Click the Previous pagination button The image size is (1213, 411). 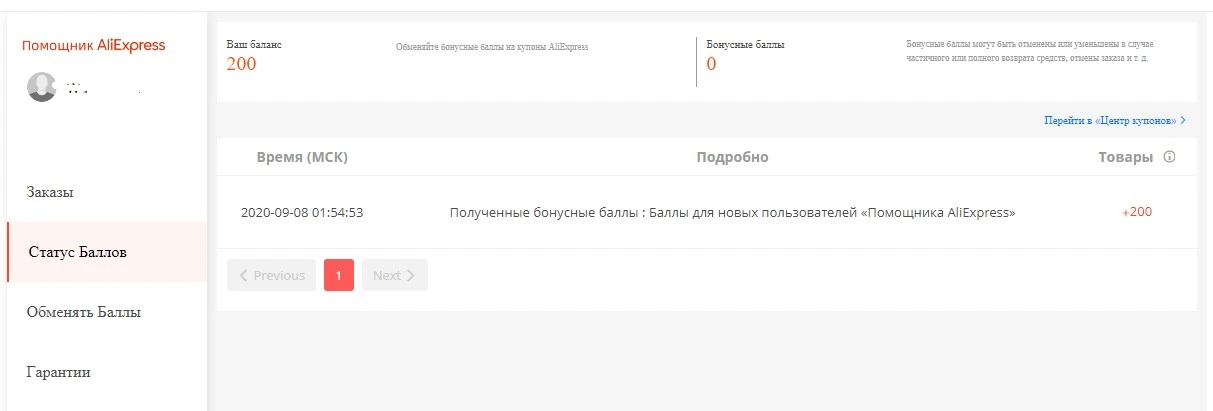pos(272,275)
